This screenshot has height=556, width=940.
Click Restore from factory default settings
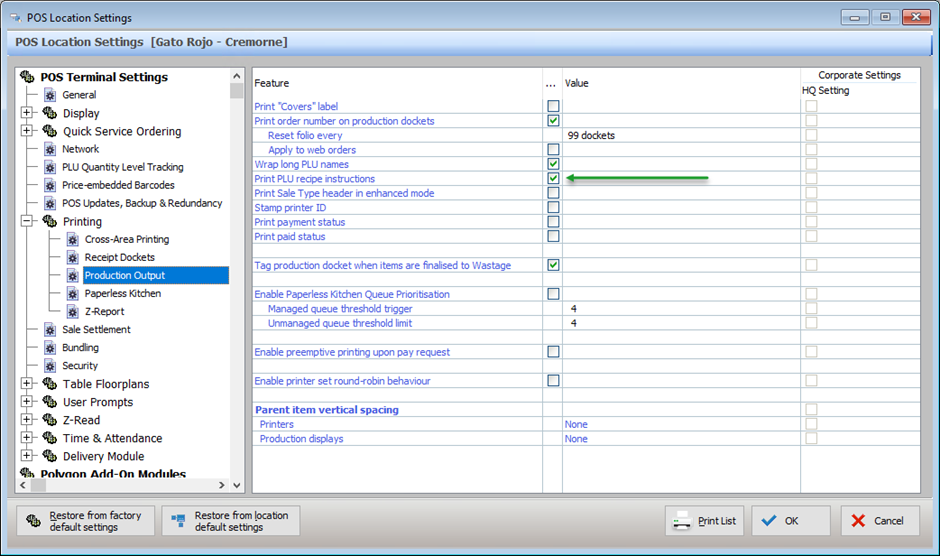[85, 521]
